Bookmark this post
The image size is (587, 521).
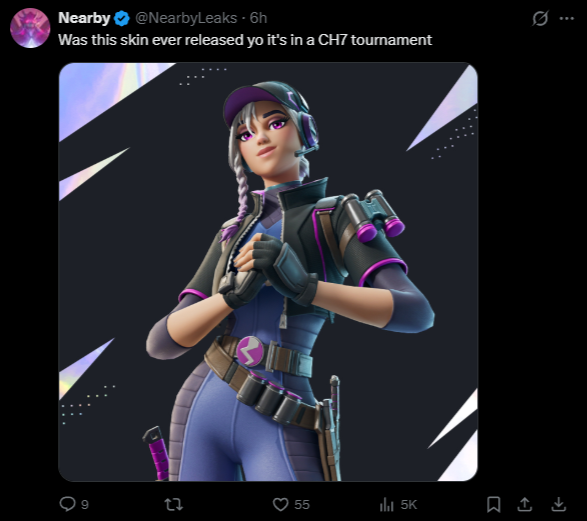point(494,505)
